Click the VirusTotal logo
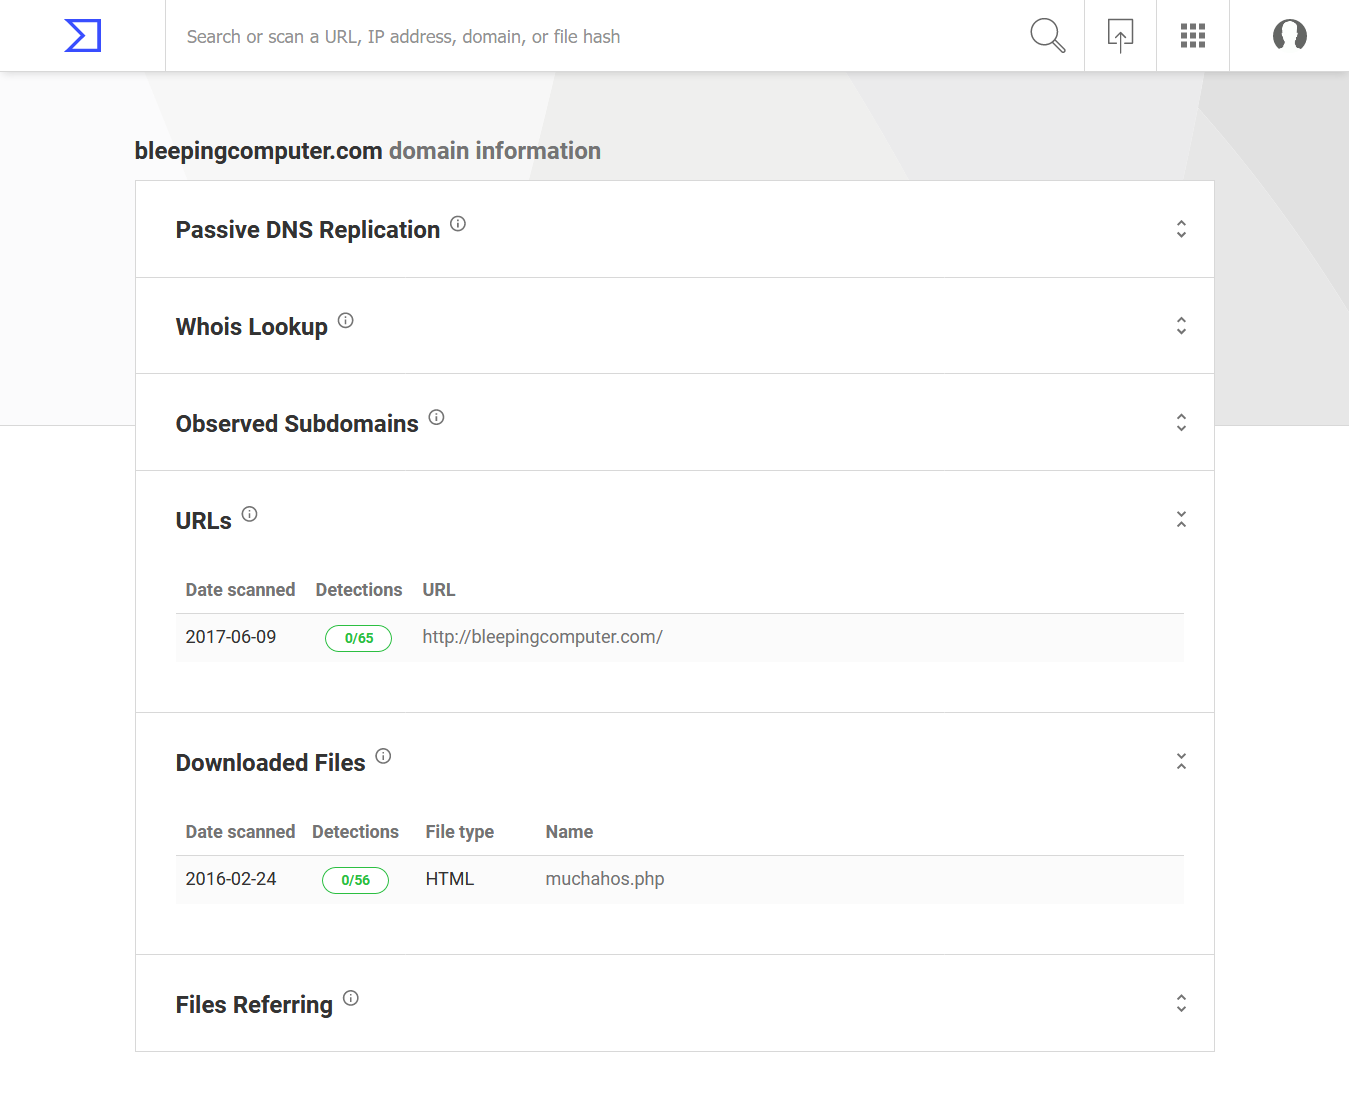This screenshot has width=1349, height=1097. pyautogui.click(x=81, y=35)
